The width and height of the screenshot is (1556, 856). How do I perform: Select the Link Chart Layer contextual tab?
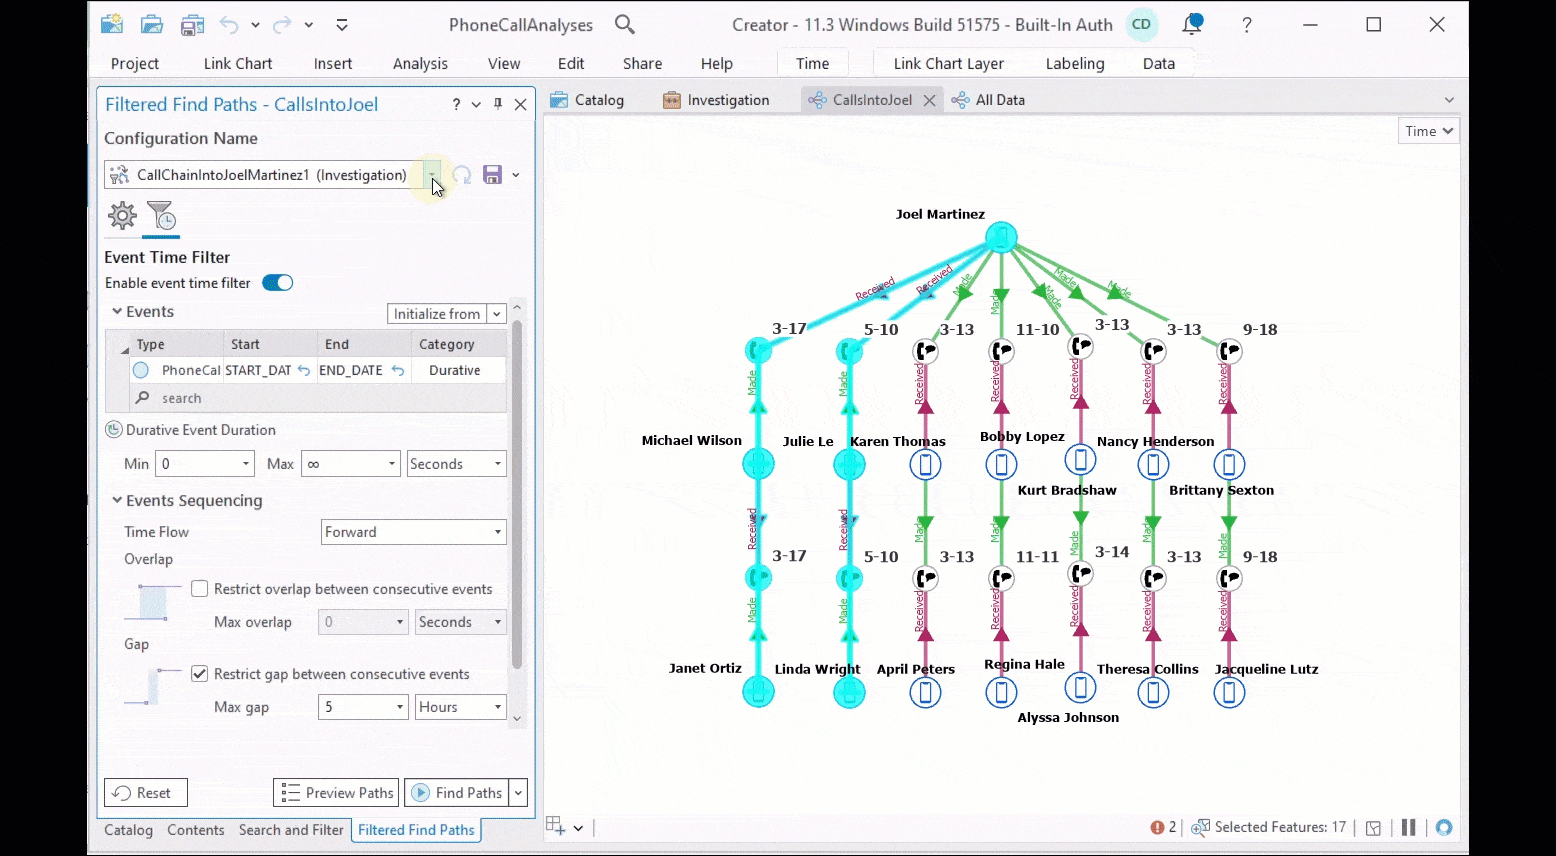click(949, 63)
